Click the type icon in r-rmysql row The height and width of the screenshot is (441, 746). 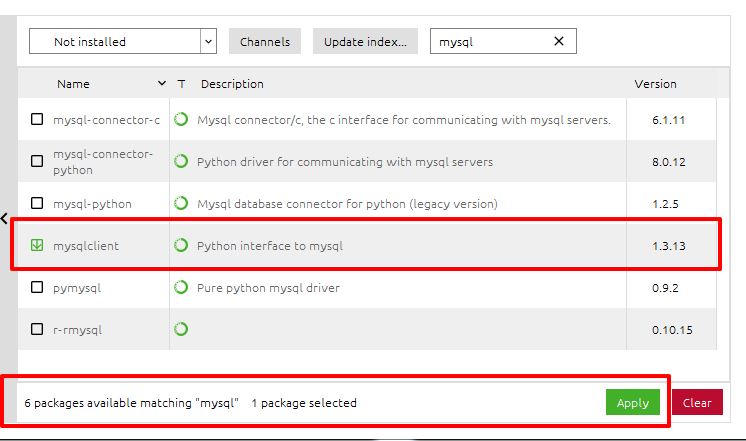181,329
